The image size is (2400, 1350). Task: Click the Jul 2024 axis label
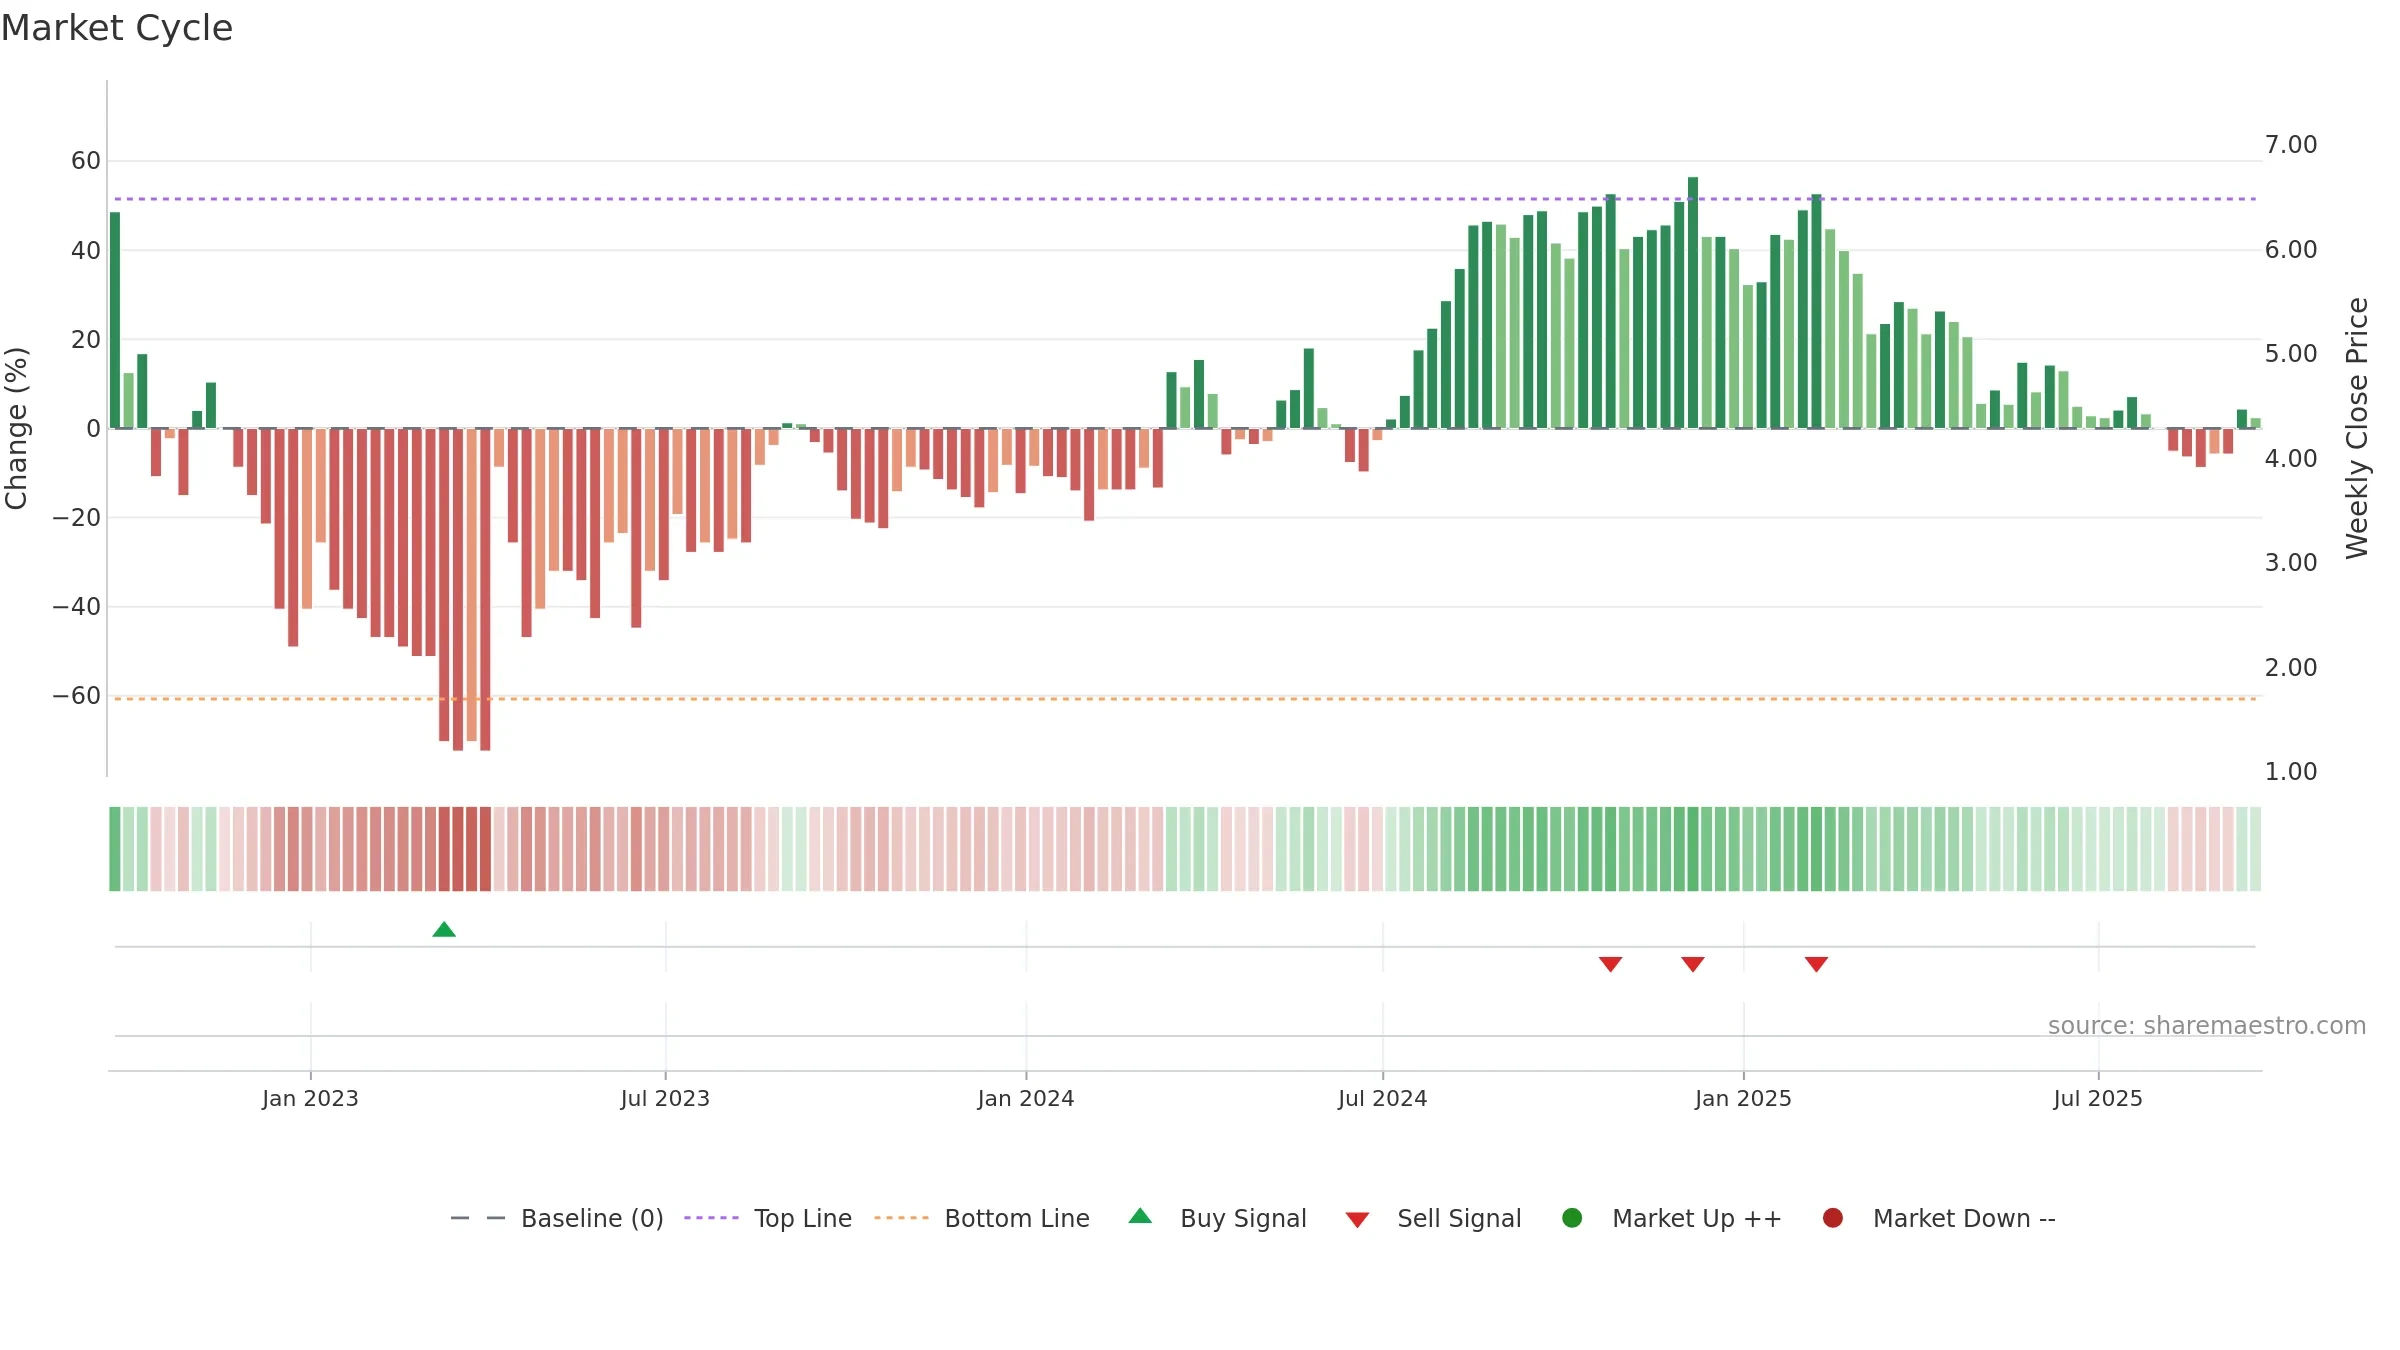(x=1383, y=1098)
